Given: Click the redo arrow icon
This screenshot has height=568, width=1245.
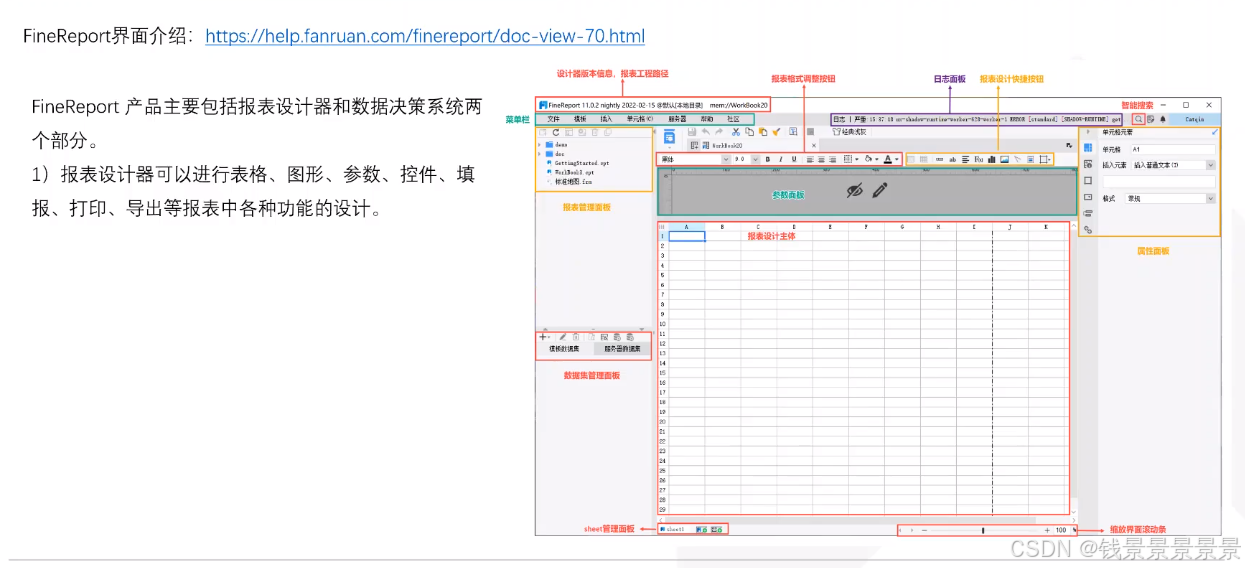Looking at the screenshot, I should 718,132.
